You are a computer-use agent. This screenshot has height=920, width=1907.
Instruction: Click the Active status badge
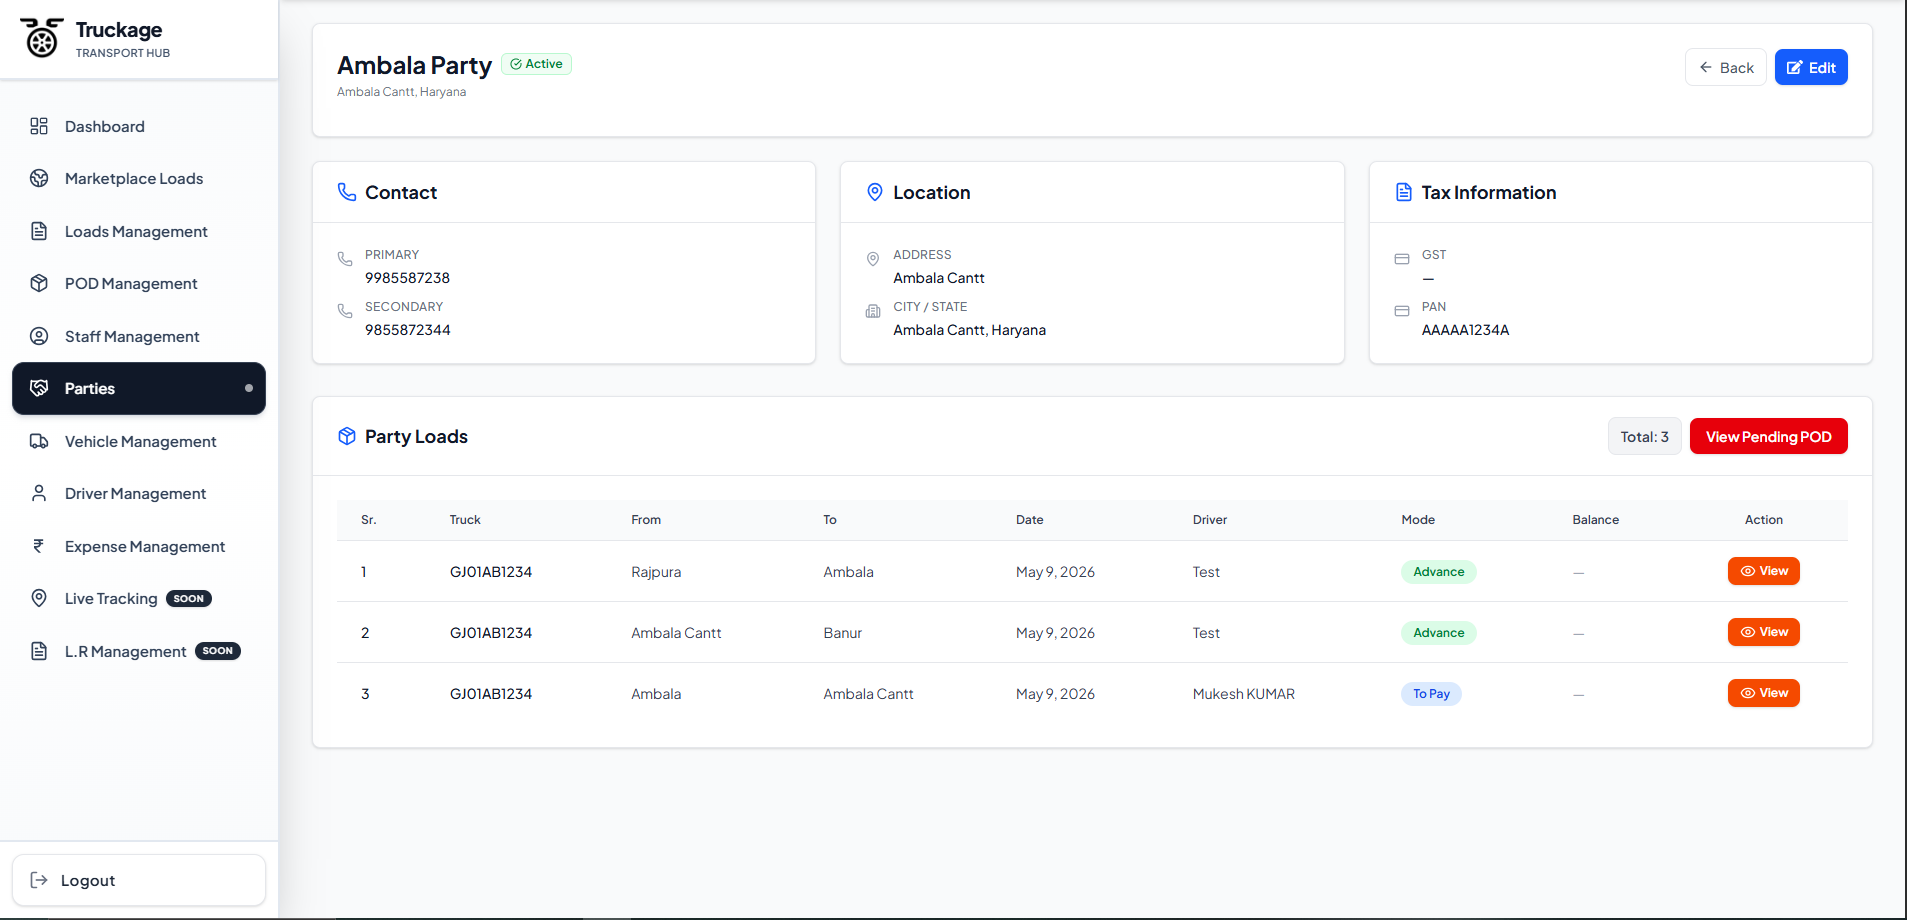point(536,64)
